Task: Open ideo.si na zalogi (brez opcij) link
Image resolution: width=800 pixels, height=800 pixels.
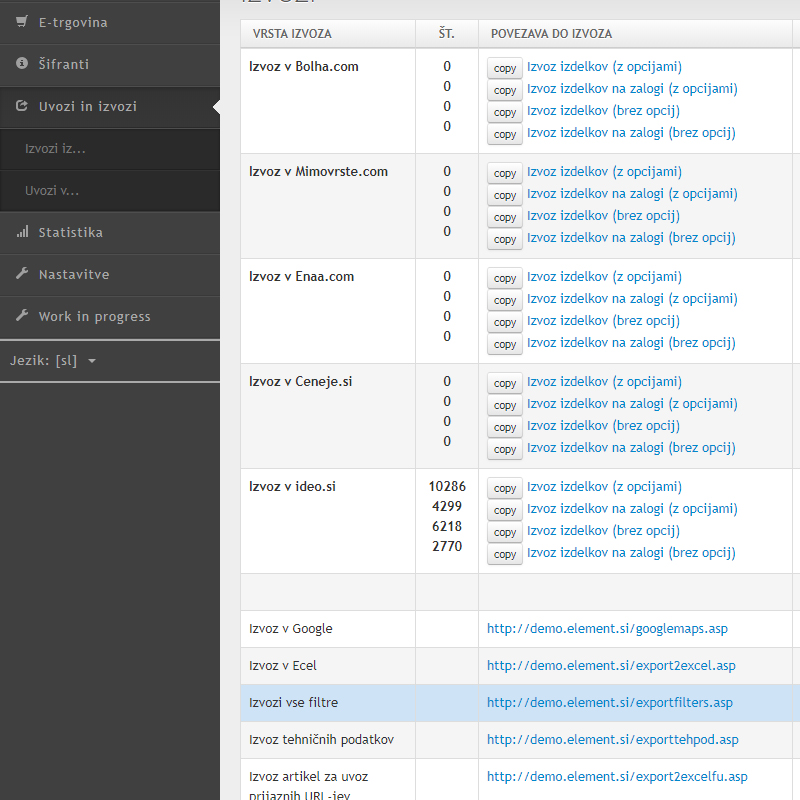Action: coord(631,553)
